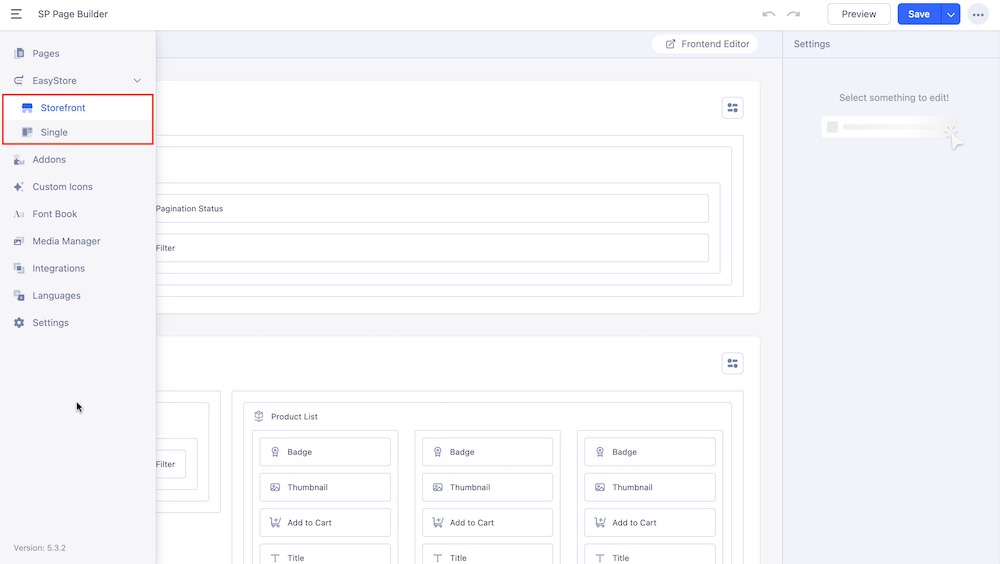
Task: Open the Save button dropdown arrow
Action: 950,14
